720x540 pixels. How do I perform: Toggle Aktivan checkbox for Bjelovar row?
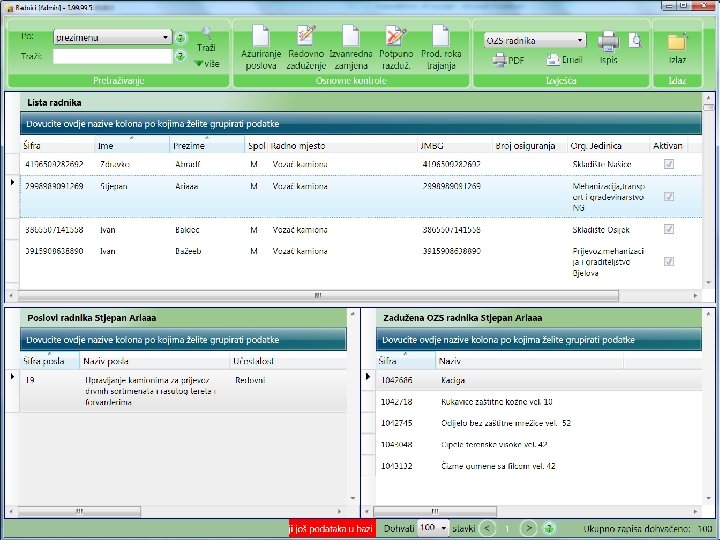pyautogui.click(x=669, y=262)
